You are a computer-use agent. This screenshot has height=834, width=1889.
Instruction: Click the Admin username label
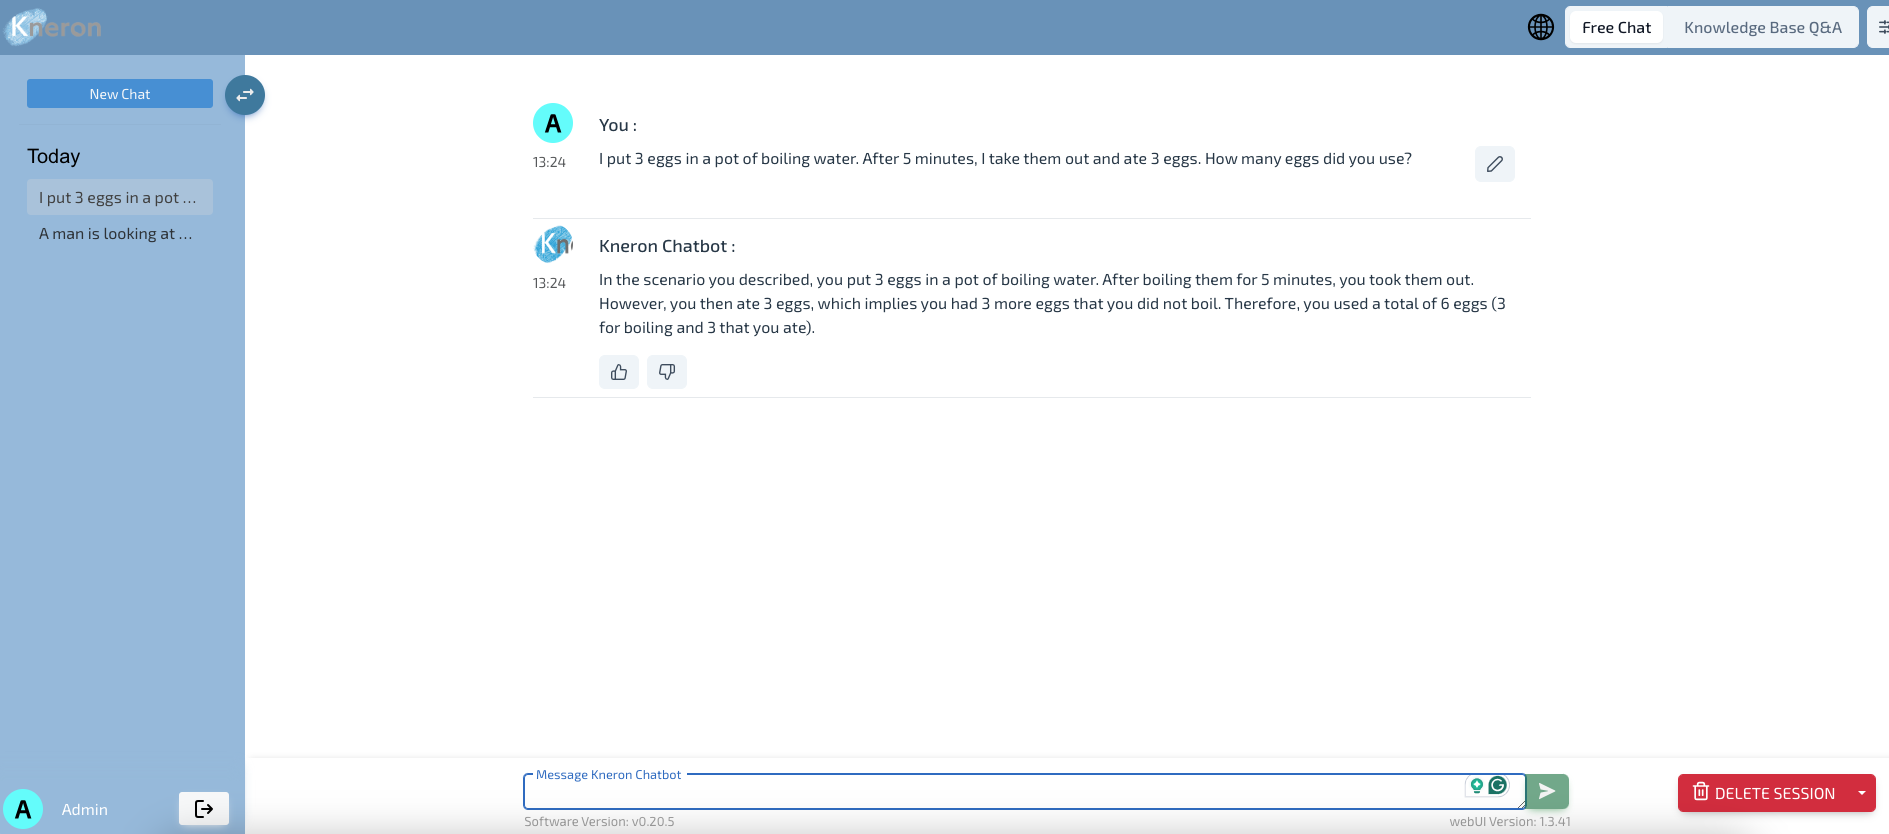click(x=85, y=810)
